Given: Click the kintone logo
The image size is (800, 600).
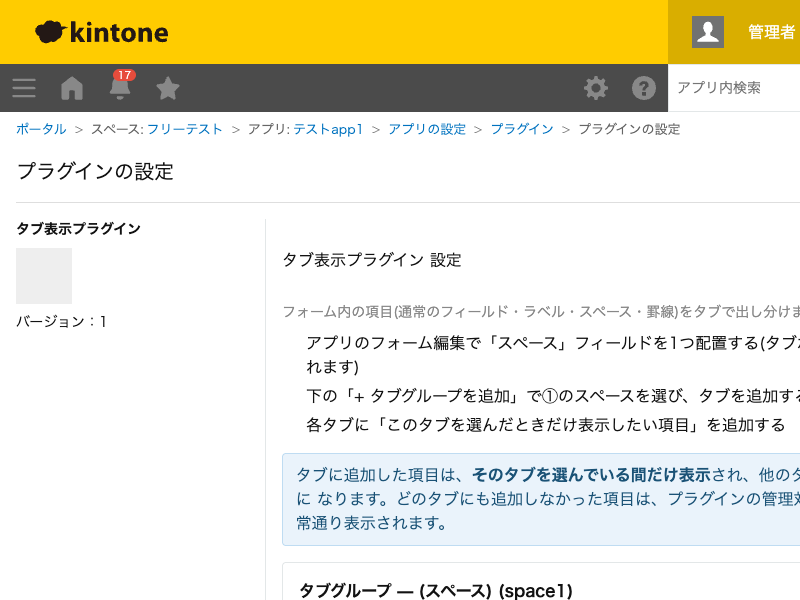Looking at the screenshot, I should click(102, 32).
